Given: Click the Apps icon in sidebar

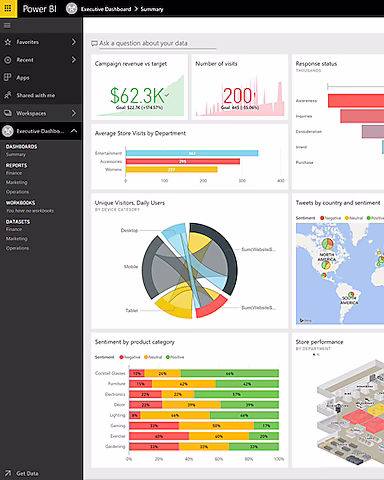Looking at the screenshot, I should point(7,77).
